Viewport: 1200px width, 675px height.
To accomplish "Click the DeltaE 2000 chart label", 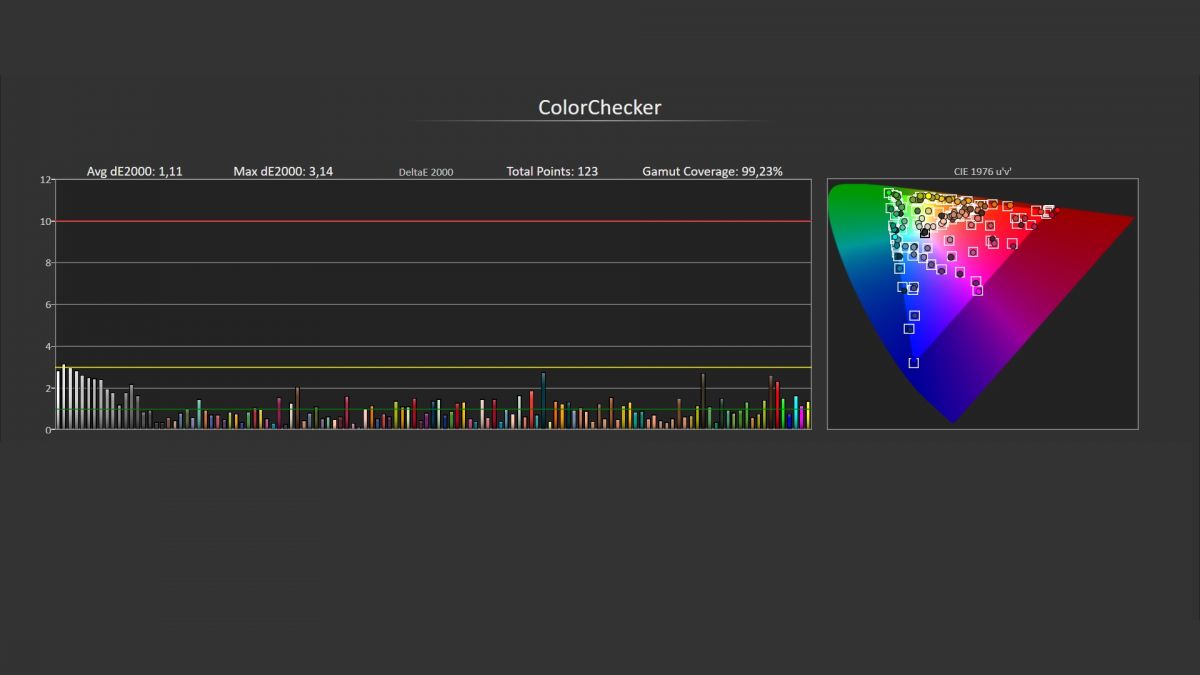I will coord(426,172).
